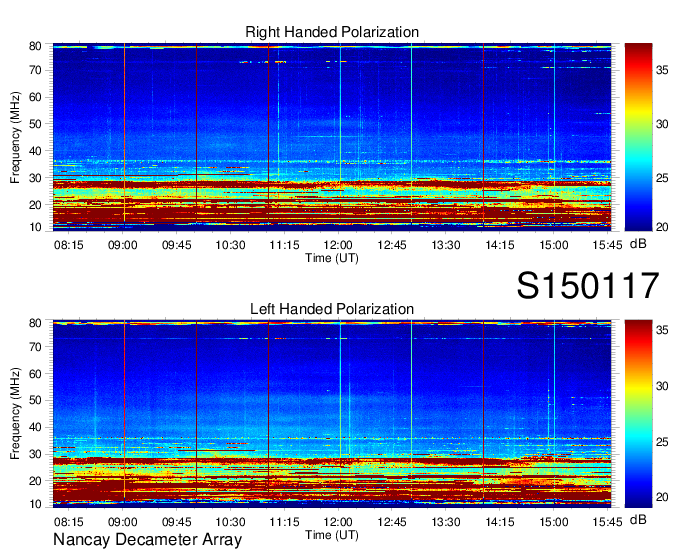This screenshot has width=680, height=552.
Task: Click the 10:30 tick label on lower plot
Action: click(x=230, y=522)
